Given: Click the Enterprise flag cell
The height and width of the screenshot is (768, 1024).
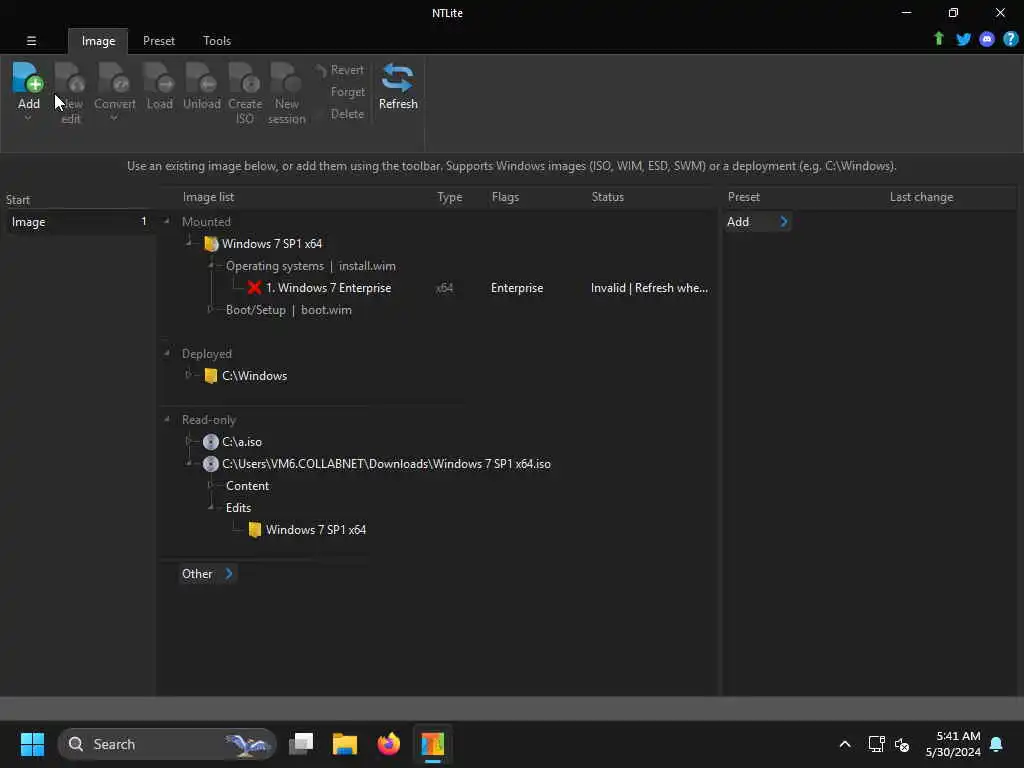Looking at the screenshot, I should 517,287.
